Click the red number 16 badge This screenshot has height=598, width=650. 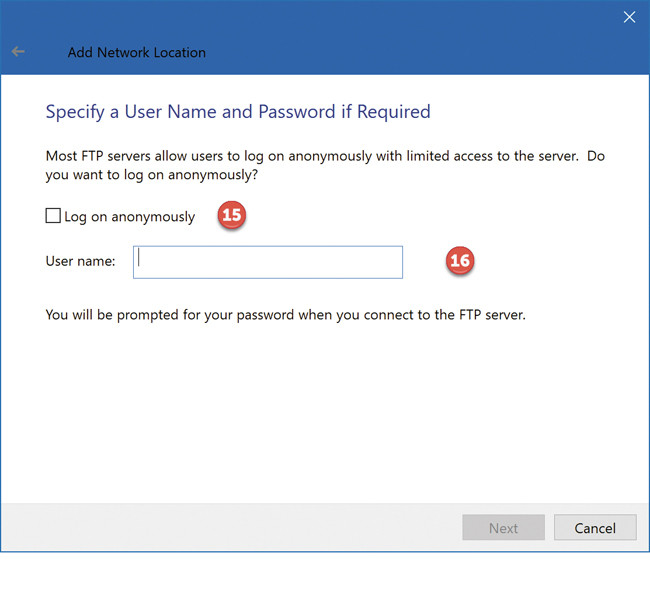point(459,261)
